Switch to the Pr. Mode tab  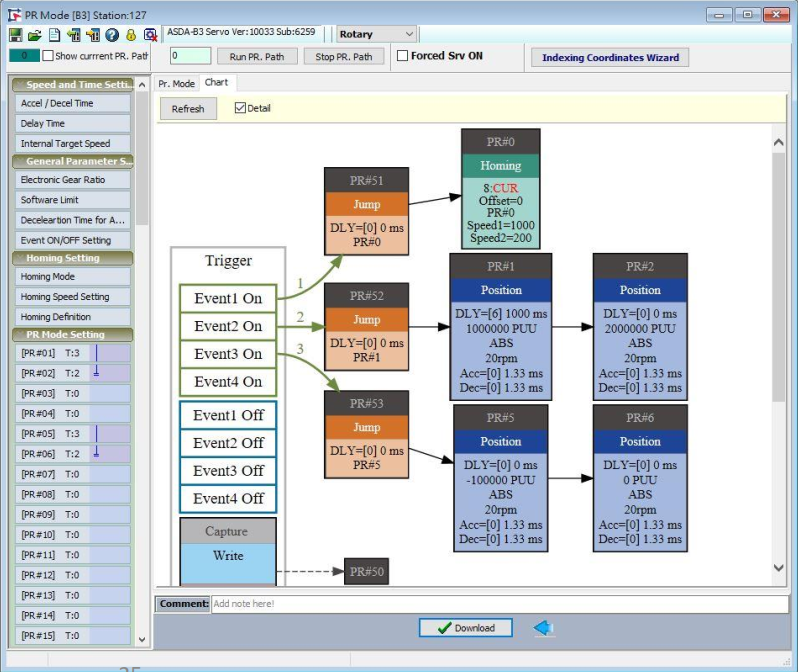pyautogui.click(x=177, y=83)
